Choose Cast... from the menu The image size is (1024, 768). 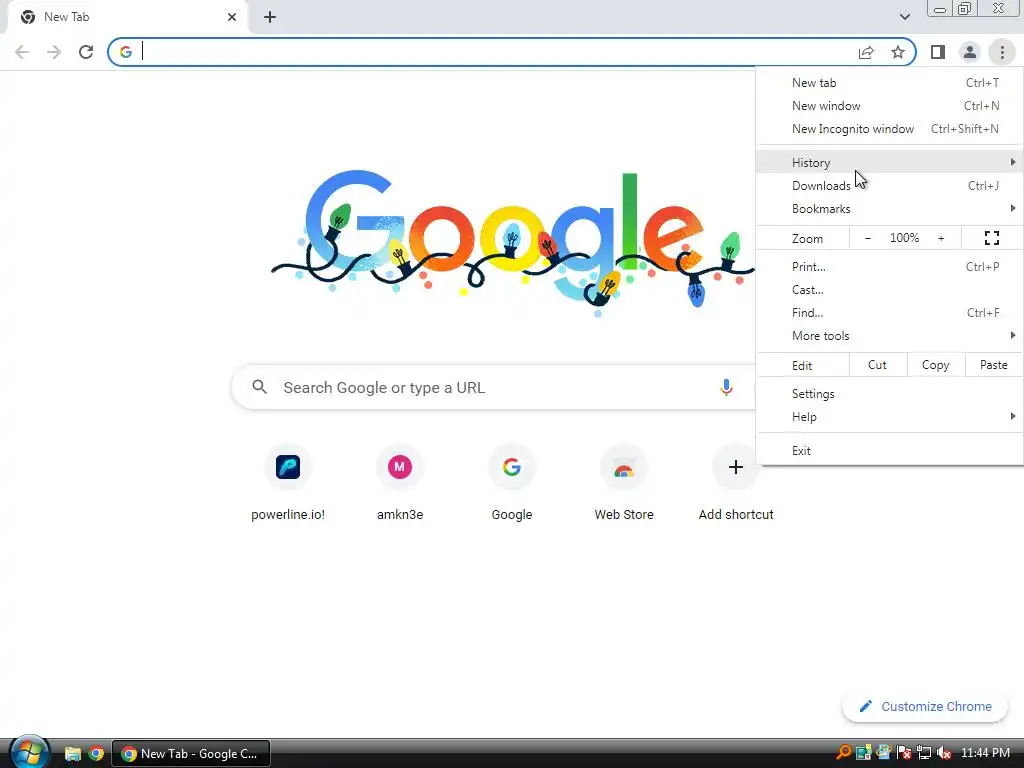[x=889, y=289]
